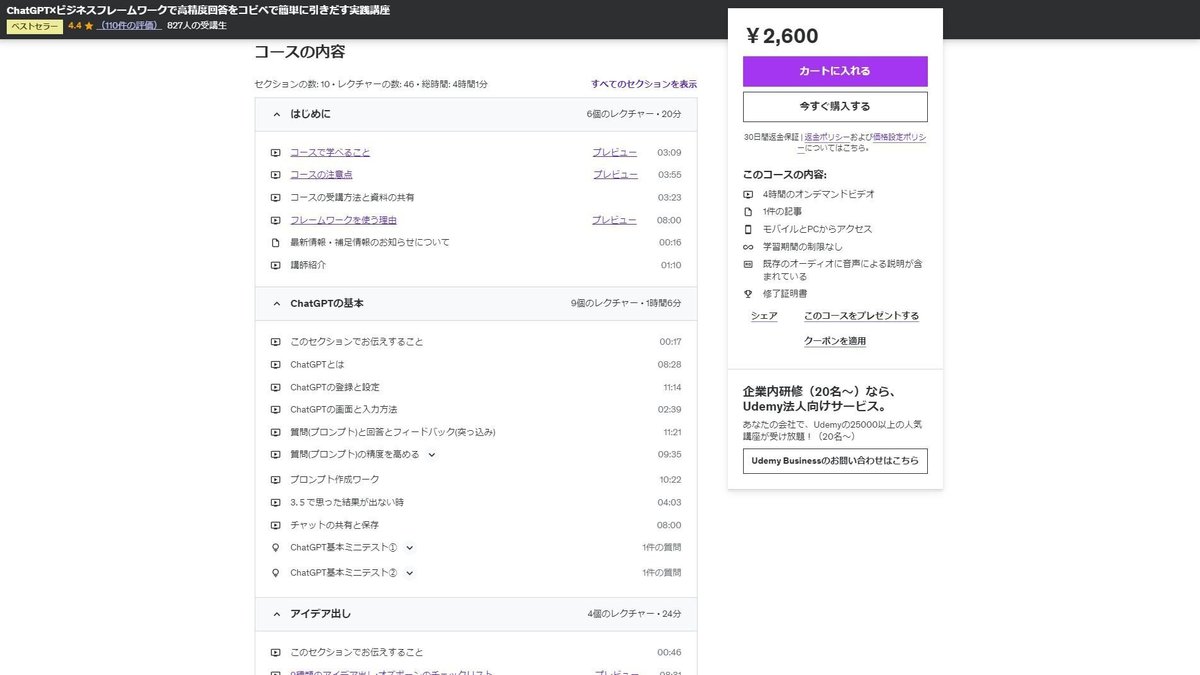
Task: Open lecture link コースの注意点
Action: coord(321,175)
